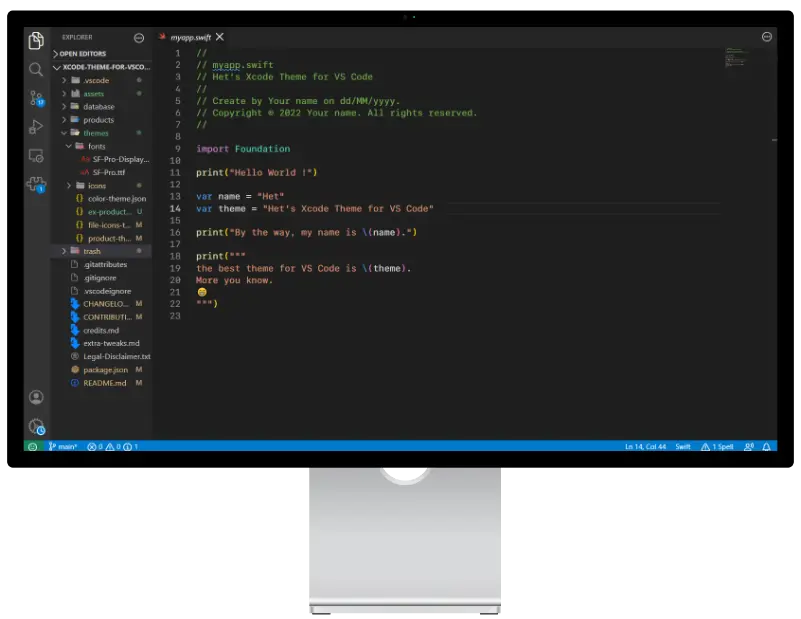801x619 pixels.
Task: Open the problems errors and warnings counter
Action: click(x=112, y=446)
